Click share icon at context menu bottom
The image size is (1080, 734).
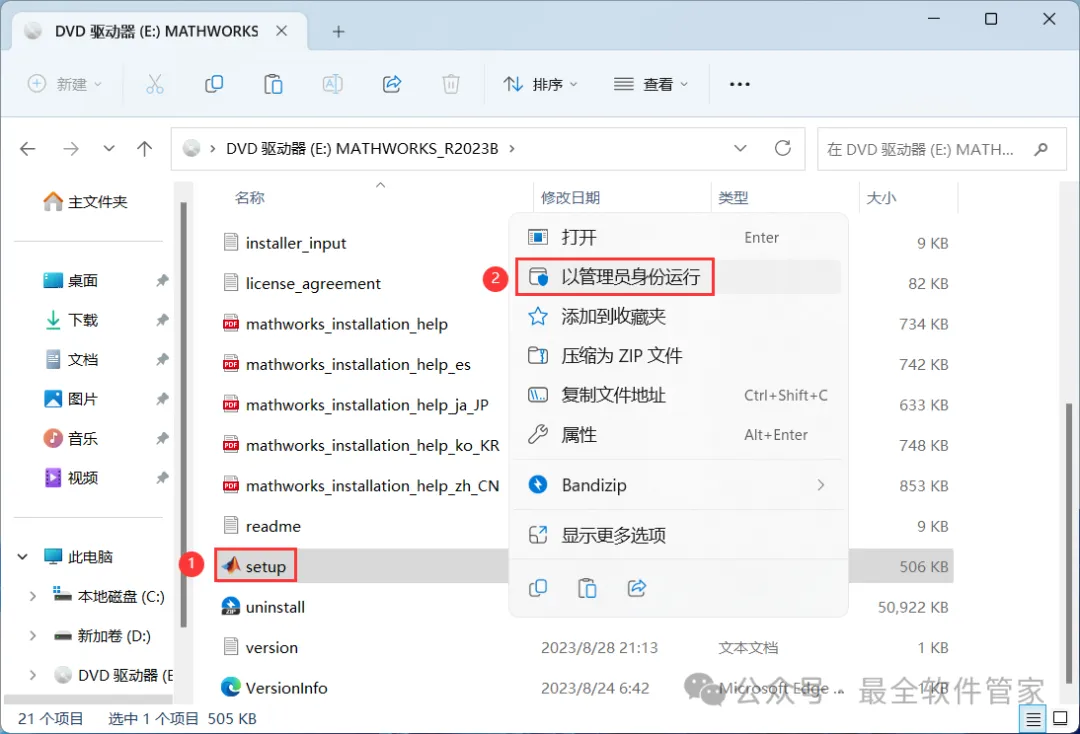pyautogui.click(x=637, y=588)
